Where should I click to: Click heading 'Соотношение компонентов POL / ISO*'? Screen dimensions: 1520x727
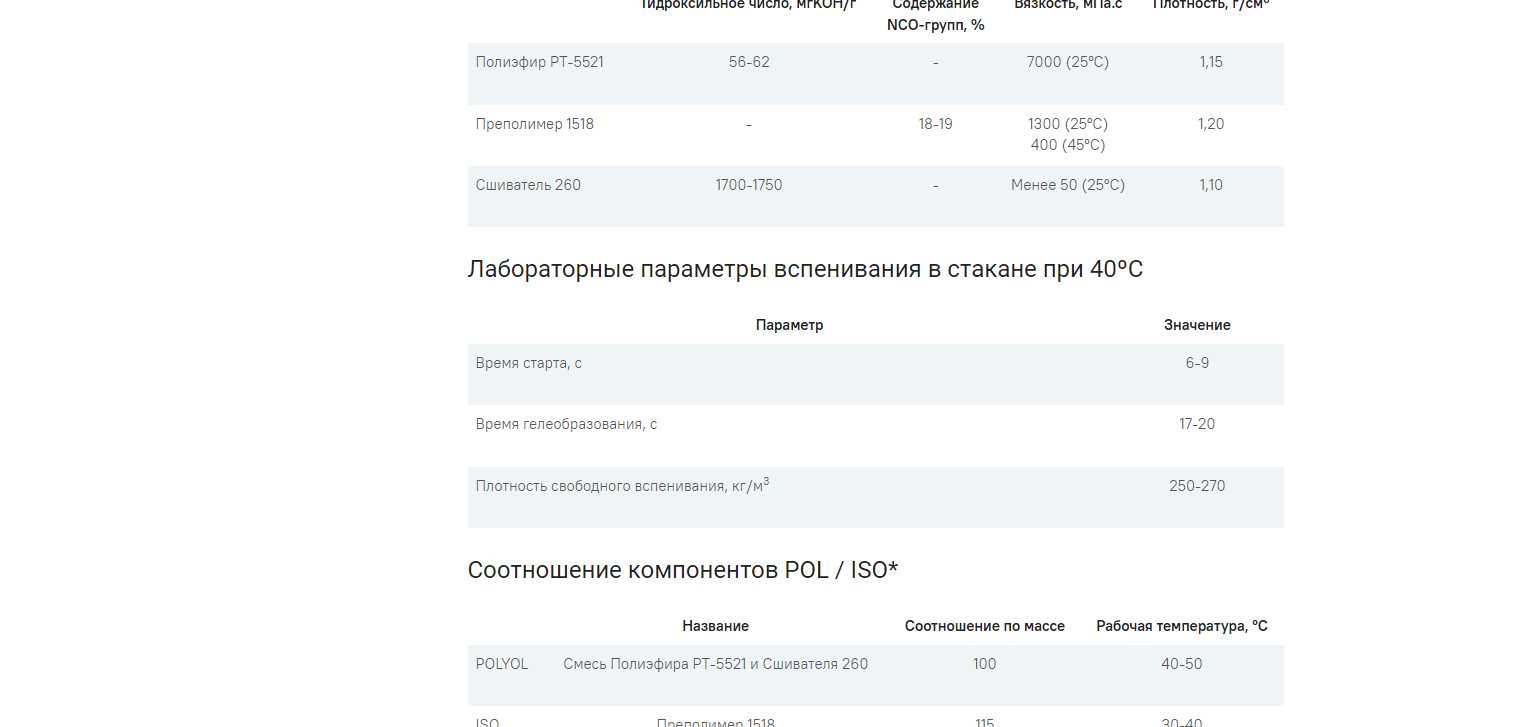(683, 570)
